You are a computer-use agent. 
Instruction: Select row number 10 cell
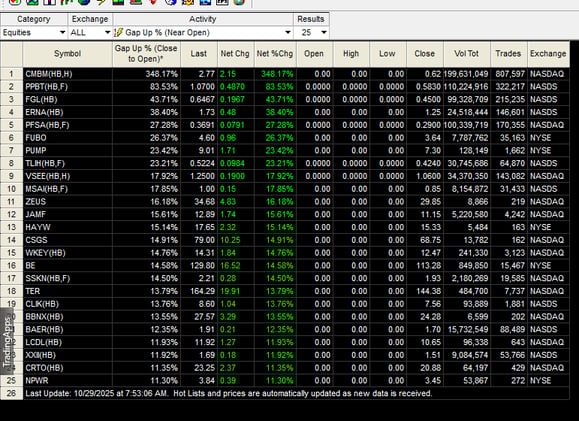(11, 189)
